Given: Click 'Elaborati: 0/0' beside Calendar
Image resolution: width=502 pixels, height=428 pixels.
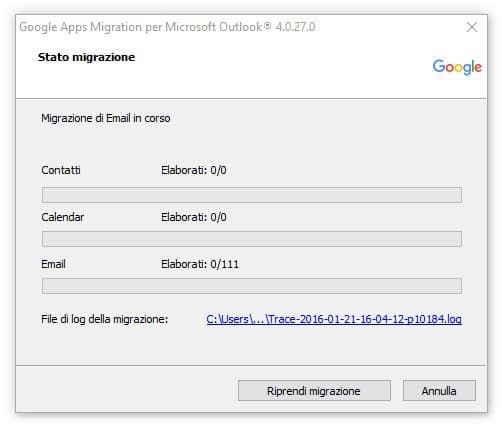Looking at the screenshot, I should tap(194, 217).
